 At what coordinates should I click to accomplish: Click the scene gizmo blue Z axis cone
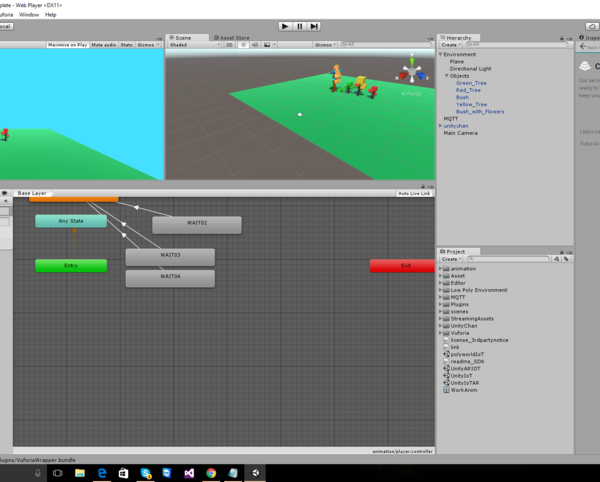421,76
